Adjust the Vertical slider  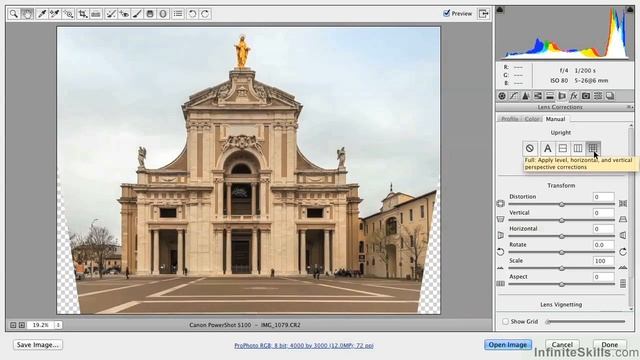[x=562, y=220]
